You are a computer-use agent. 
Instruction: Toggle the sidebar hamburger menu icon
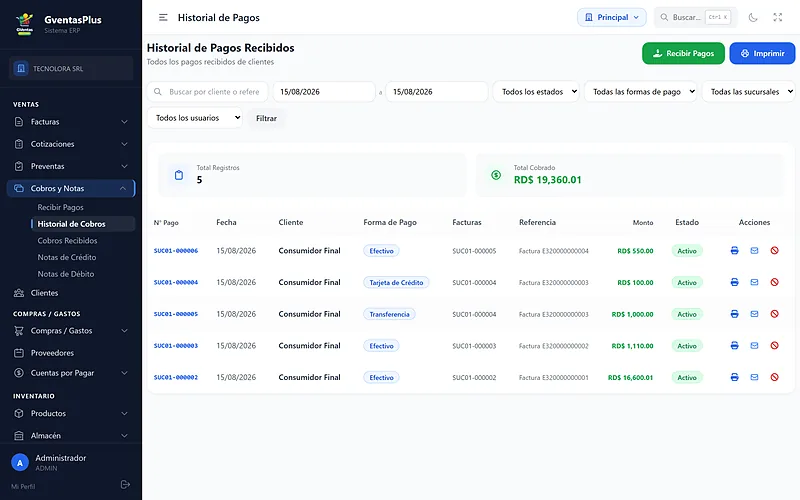point(163,17)
